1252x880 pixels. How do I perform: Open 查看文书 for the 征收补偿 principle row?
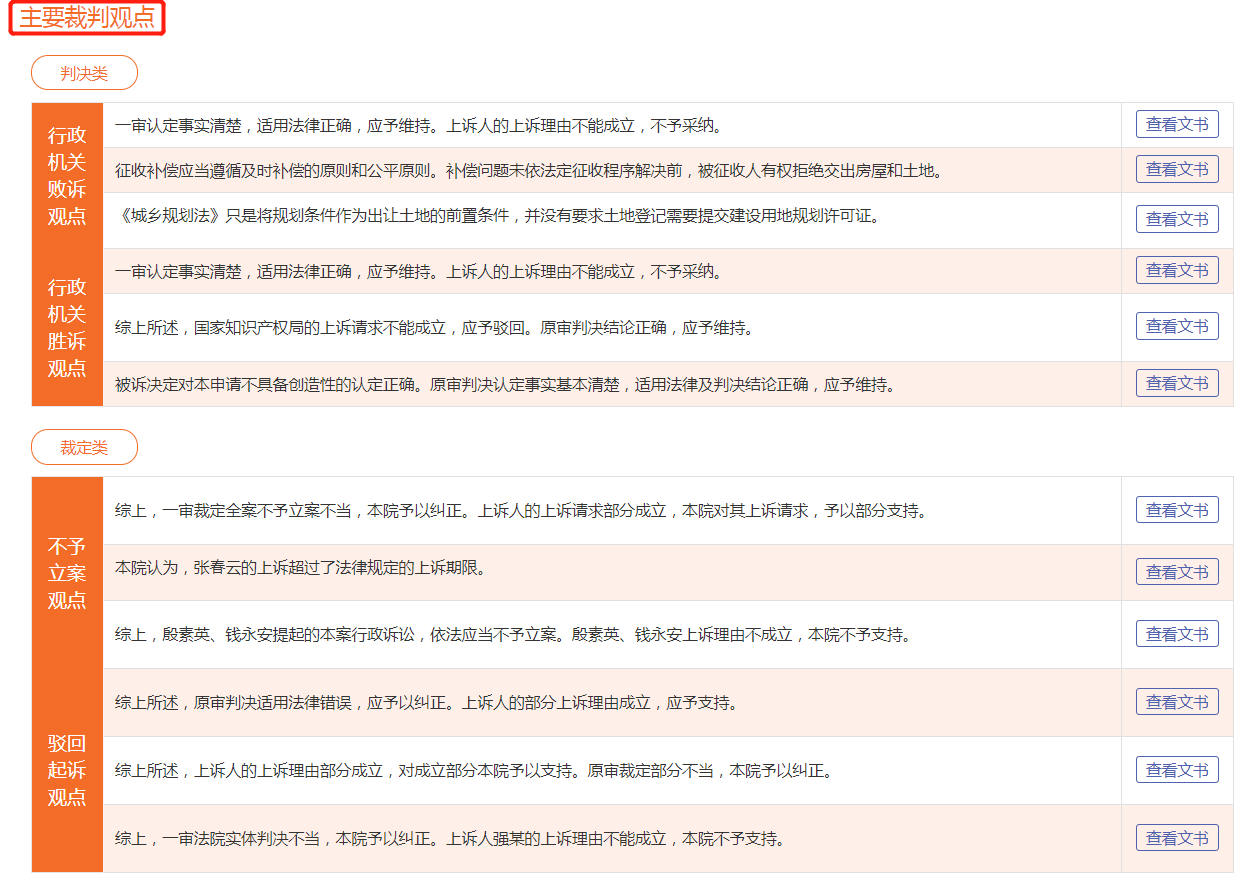pyautogui.click(x=1177, y=170)
